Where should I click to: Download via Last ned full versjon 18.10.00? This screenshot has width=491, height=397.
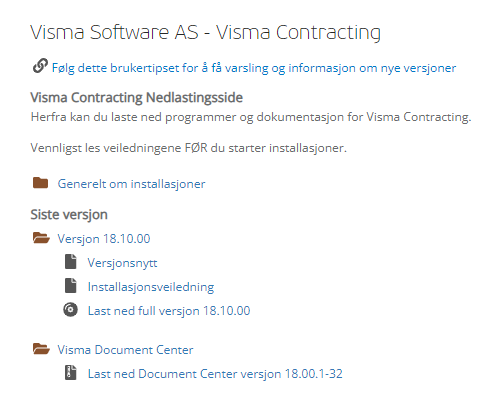(x=169, y=311)
